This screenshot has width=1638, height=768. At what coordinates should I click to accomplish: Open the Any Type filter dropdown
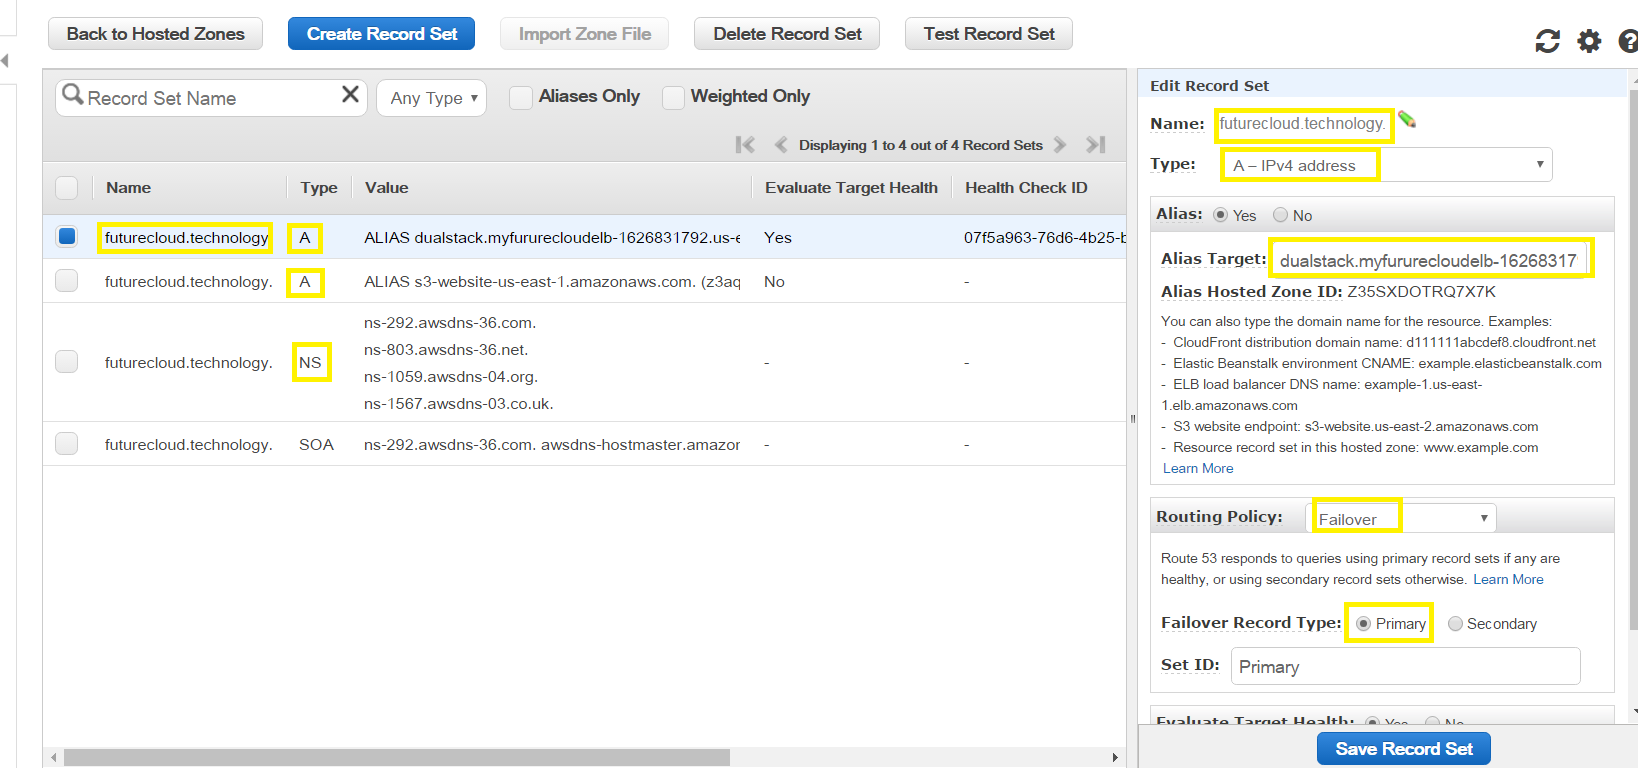431,98
